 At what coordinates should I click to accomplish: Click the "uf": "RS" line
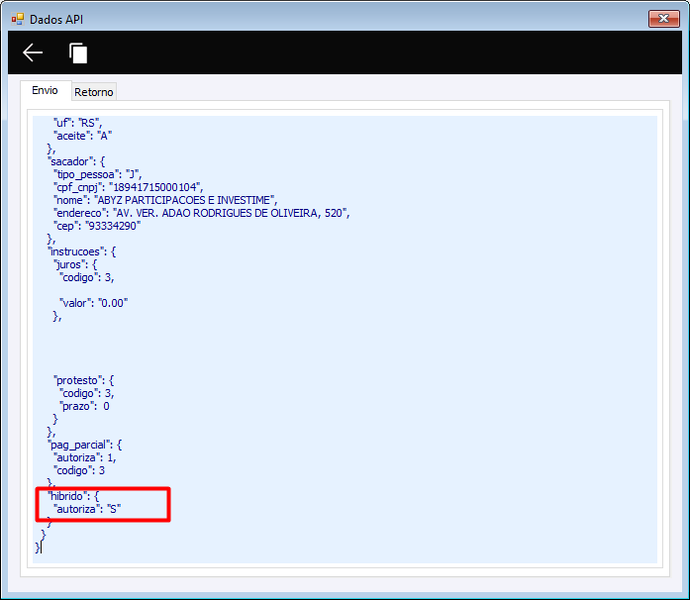77,123
